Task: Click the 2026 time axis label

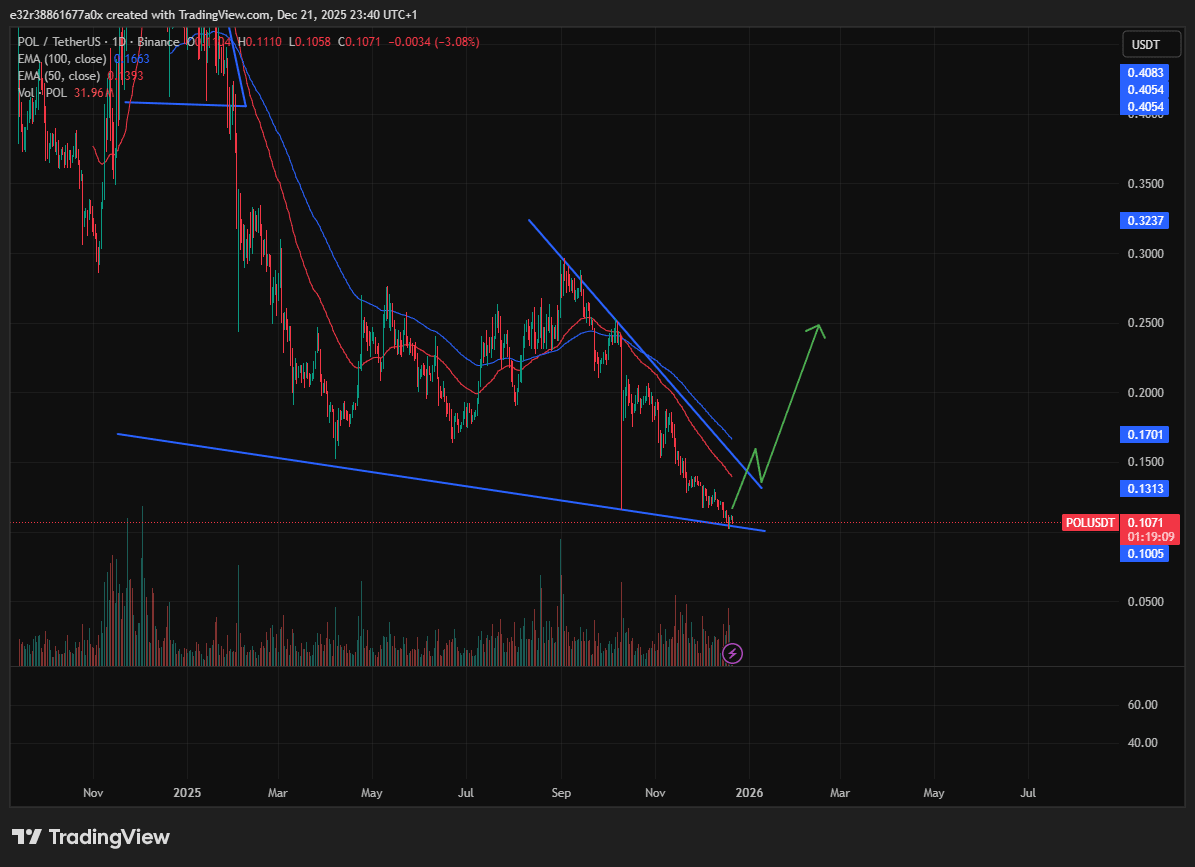Action: click(749, 792)
